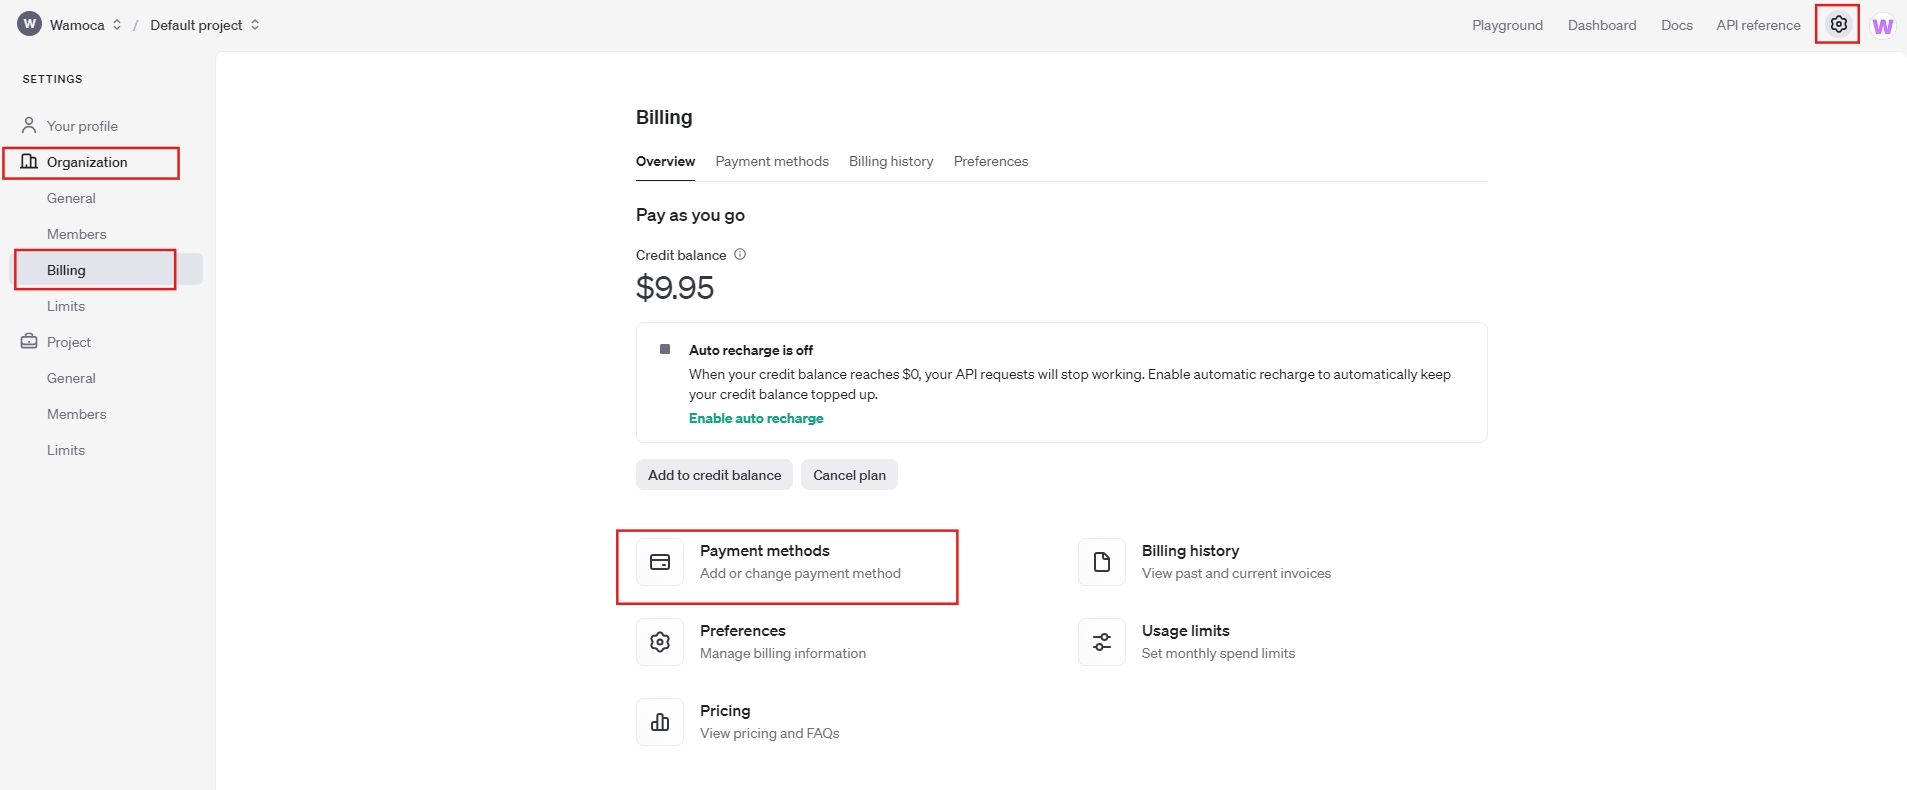Click the Pricing bar chart icon
This screenshot has width=1907, height=790.
tap(660, 722)
